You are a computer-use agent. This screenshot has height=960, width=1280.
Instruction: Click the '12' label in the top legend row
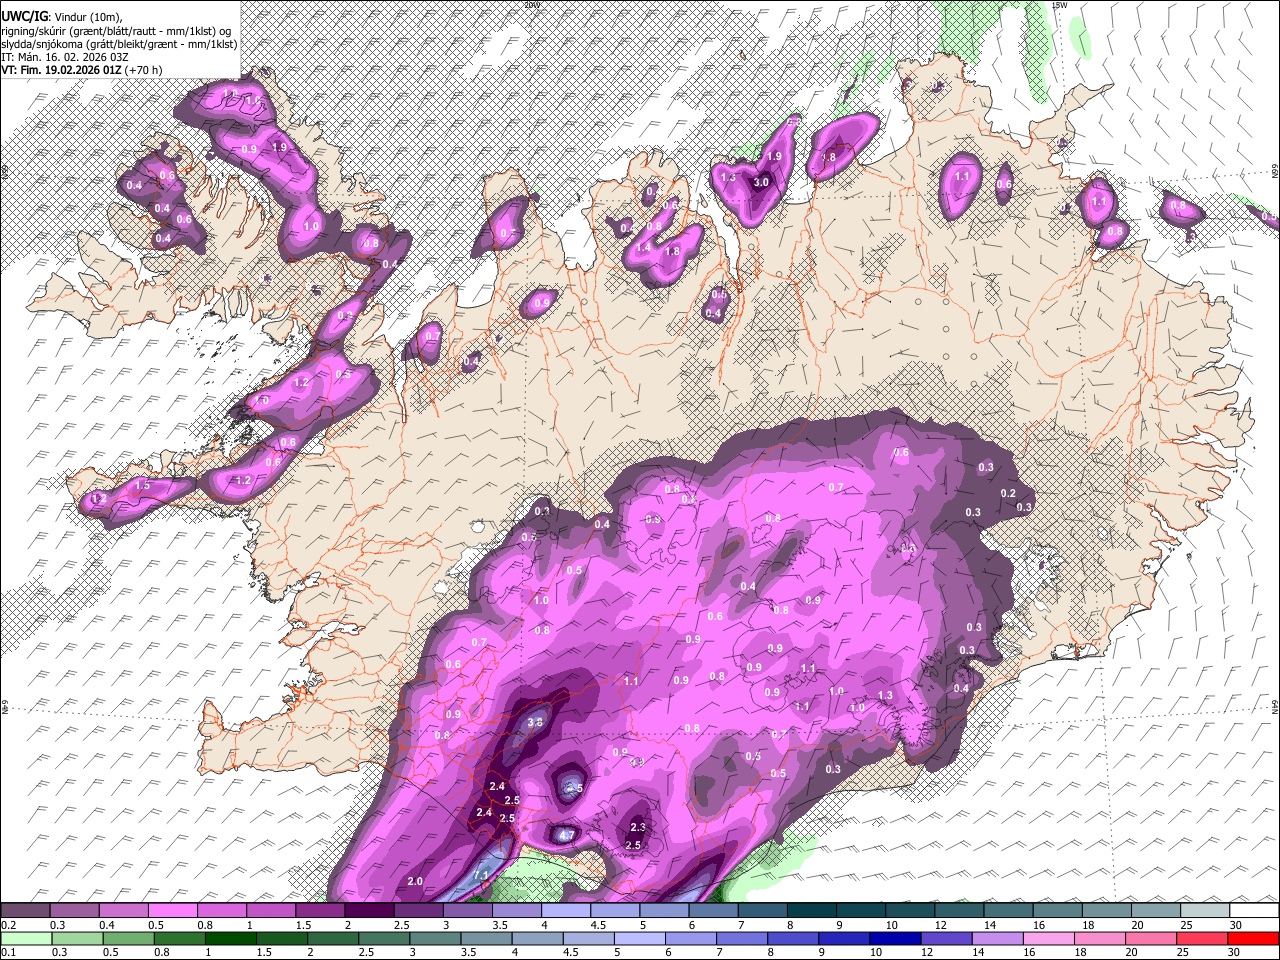point(940,925)
